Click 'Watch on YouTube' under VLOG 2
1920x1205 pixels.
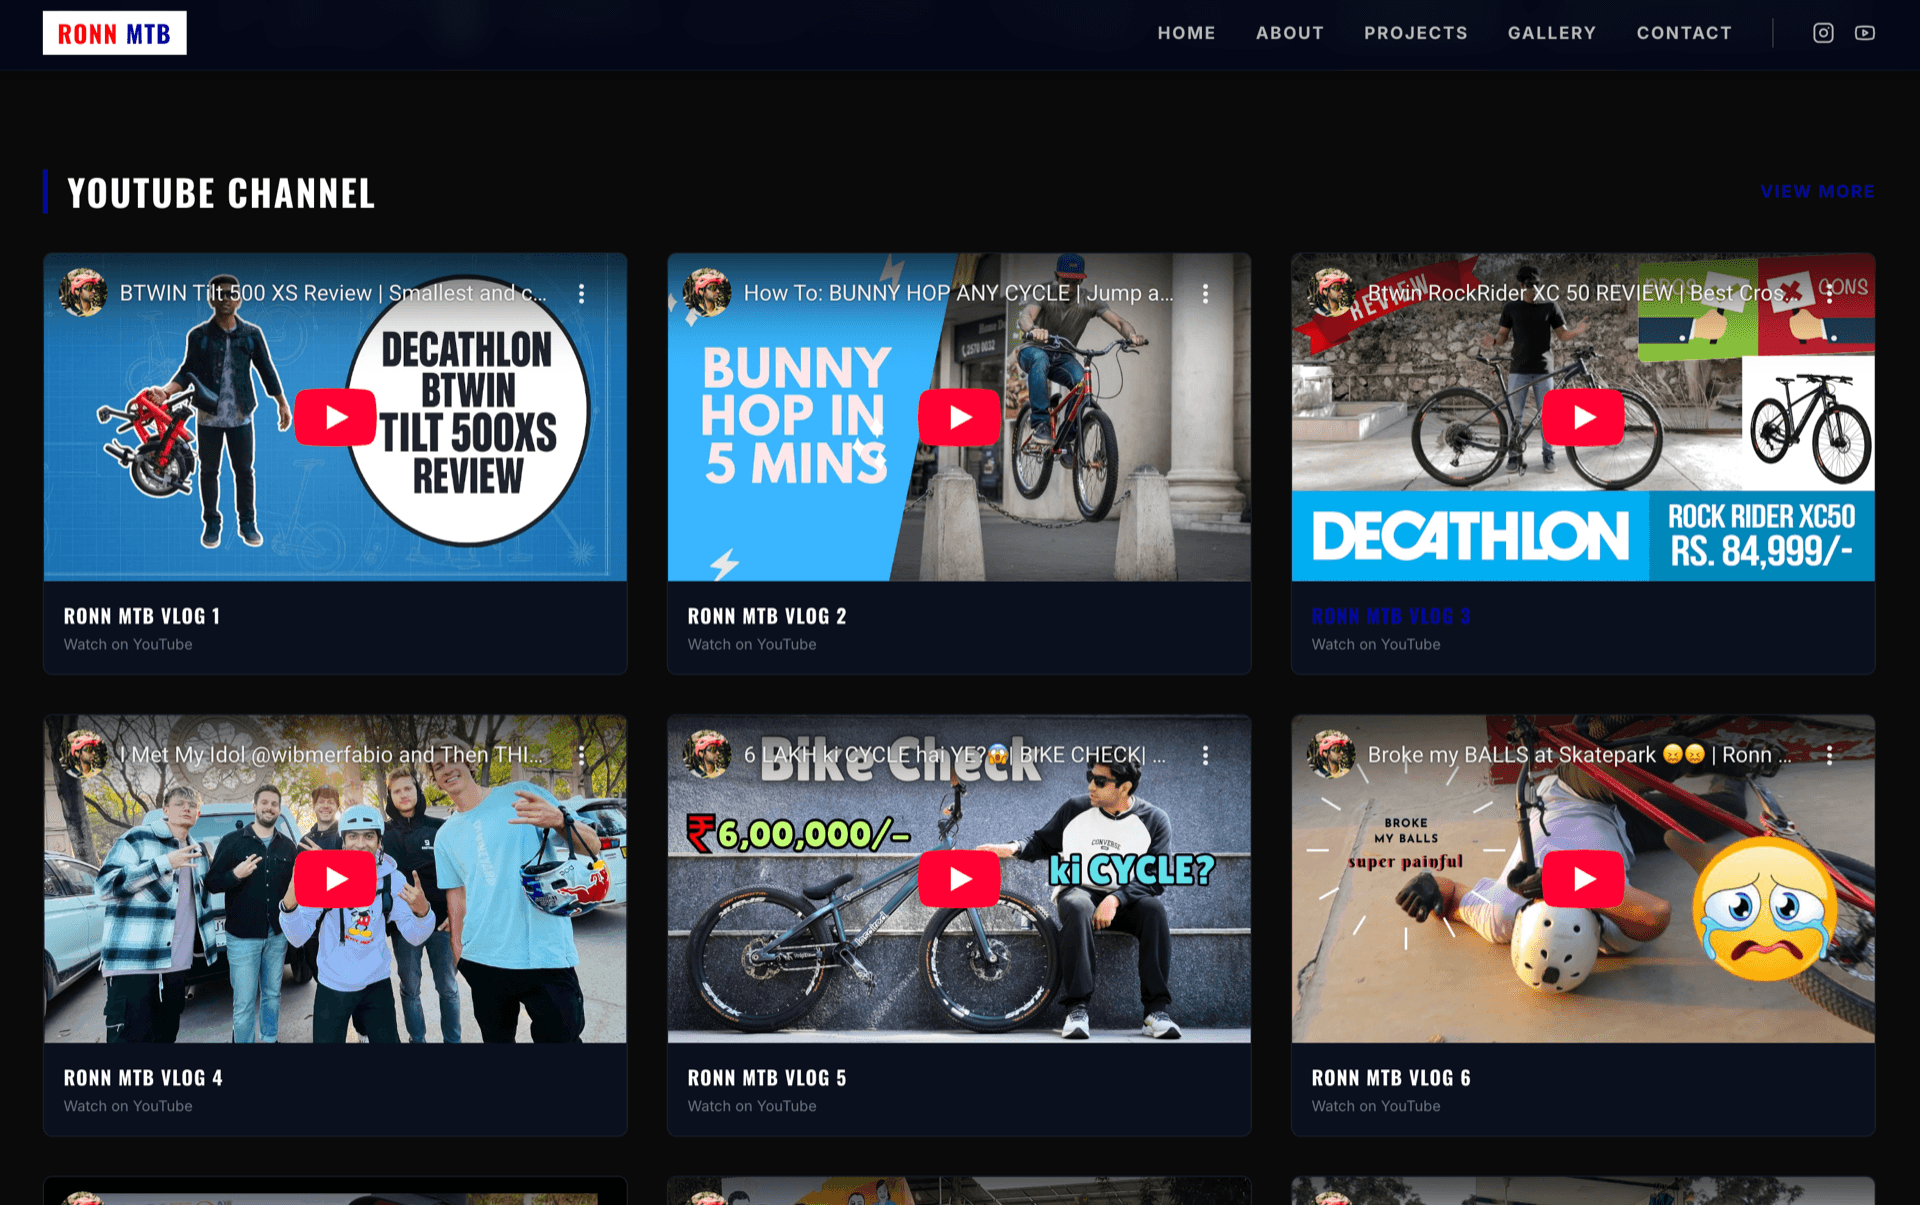point(752,645)
